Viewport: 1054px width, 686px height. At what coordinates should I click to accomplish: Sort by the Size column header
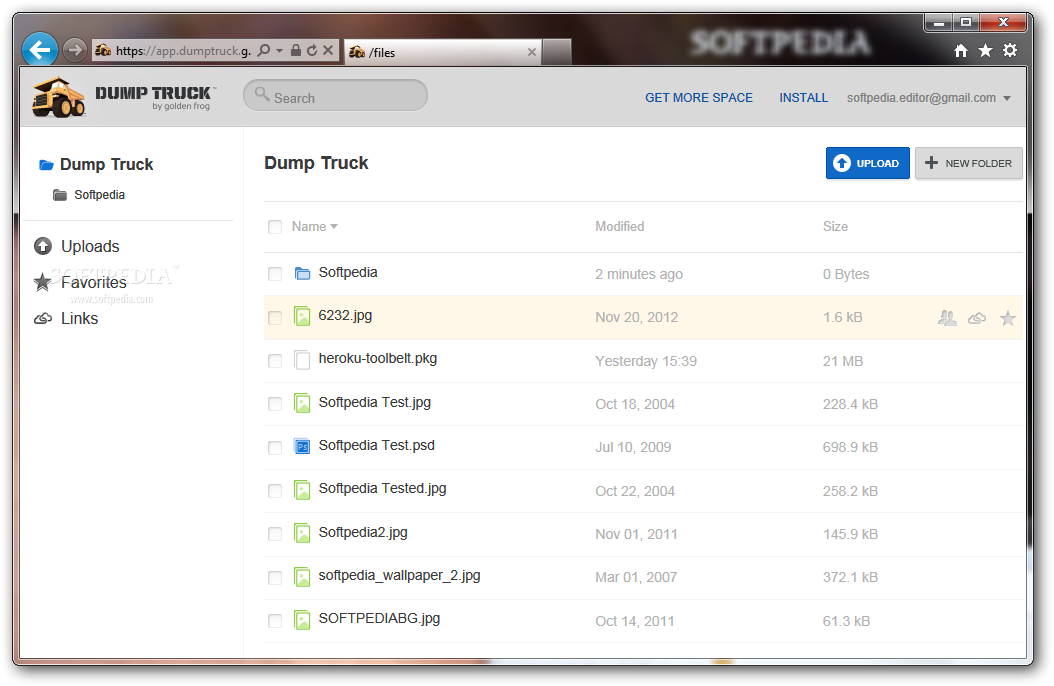coord(835,227)
